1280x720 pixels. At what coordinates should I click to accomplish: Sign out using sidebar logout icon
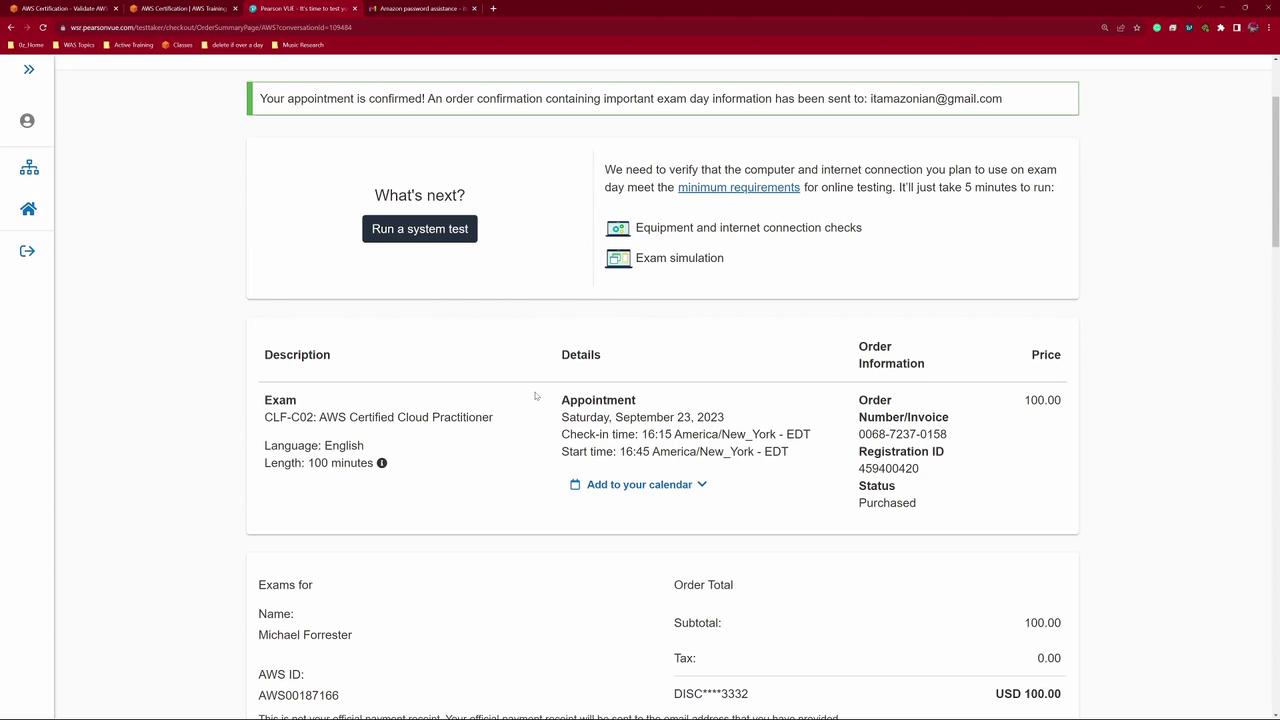click(27, 251)
